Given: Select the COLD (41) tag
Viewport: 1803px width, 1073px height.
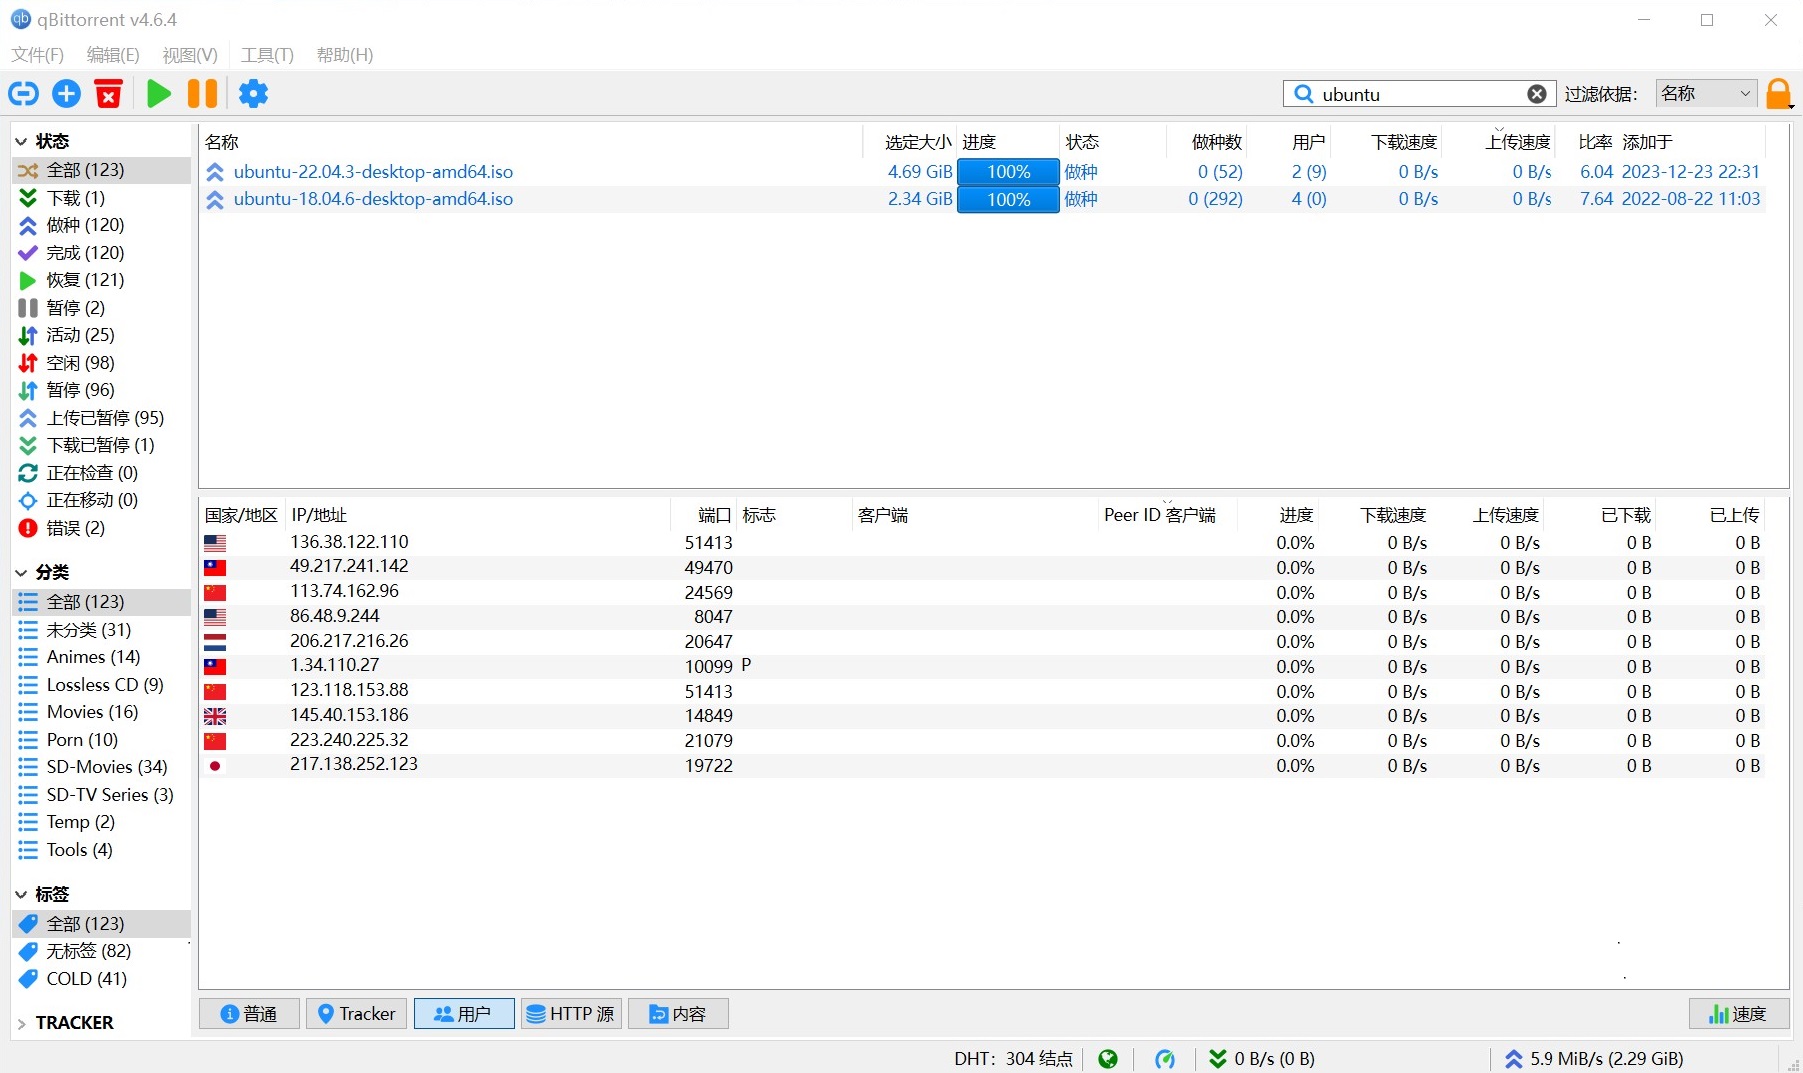Looking at the screenshot, I should (85, 979).
